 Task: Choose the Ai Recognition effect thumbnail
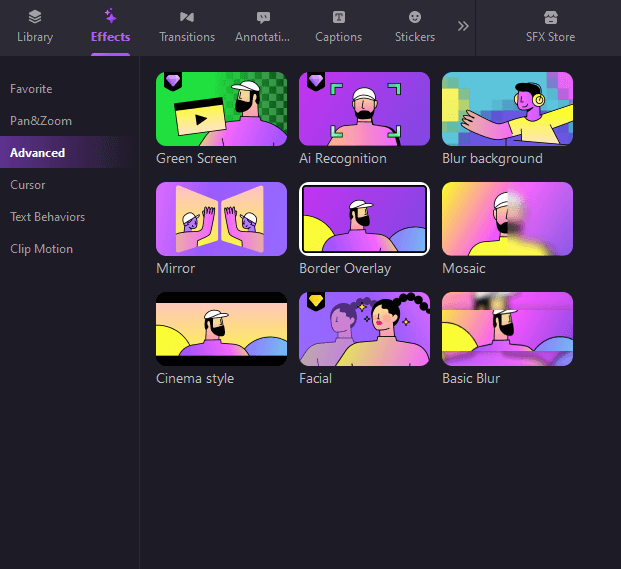pyautogui.click(x=364, y=109)
